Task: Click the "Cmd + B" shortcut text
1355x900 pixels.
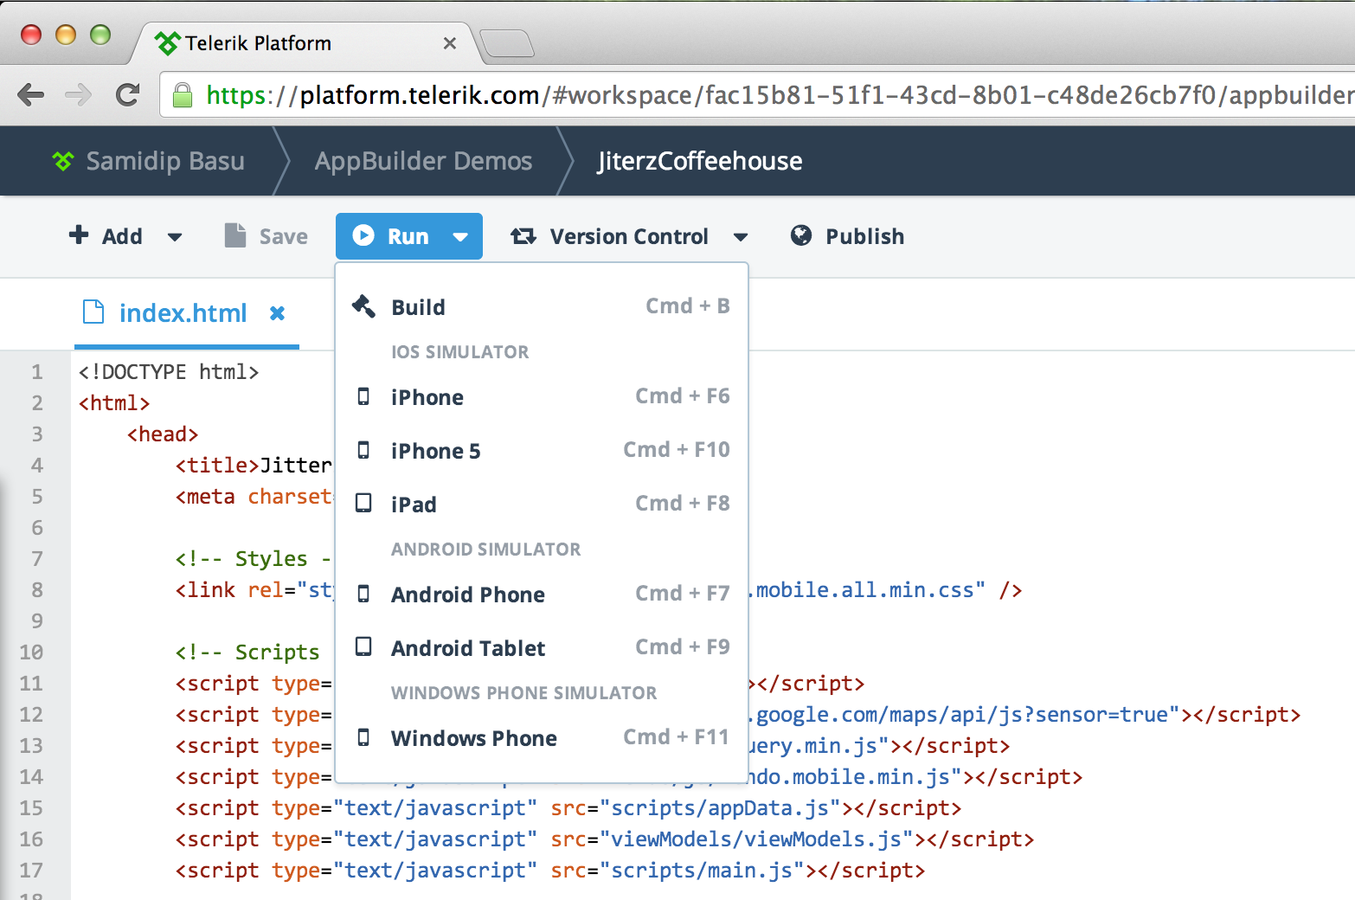Action: click(x=688, y=306)
